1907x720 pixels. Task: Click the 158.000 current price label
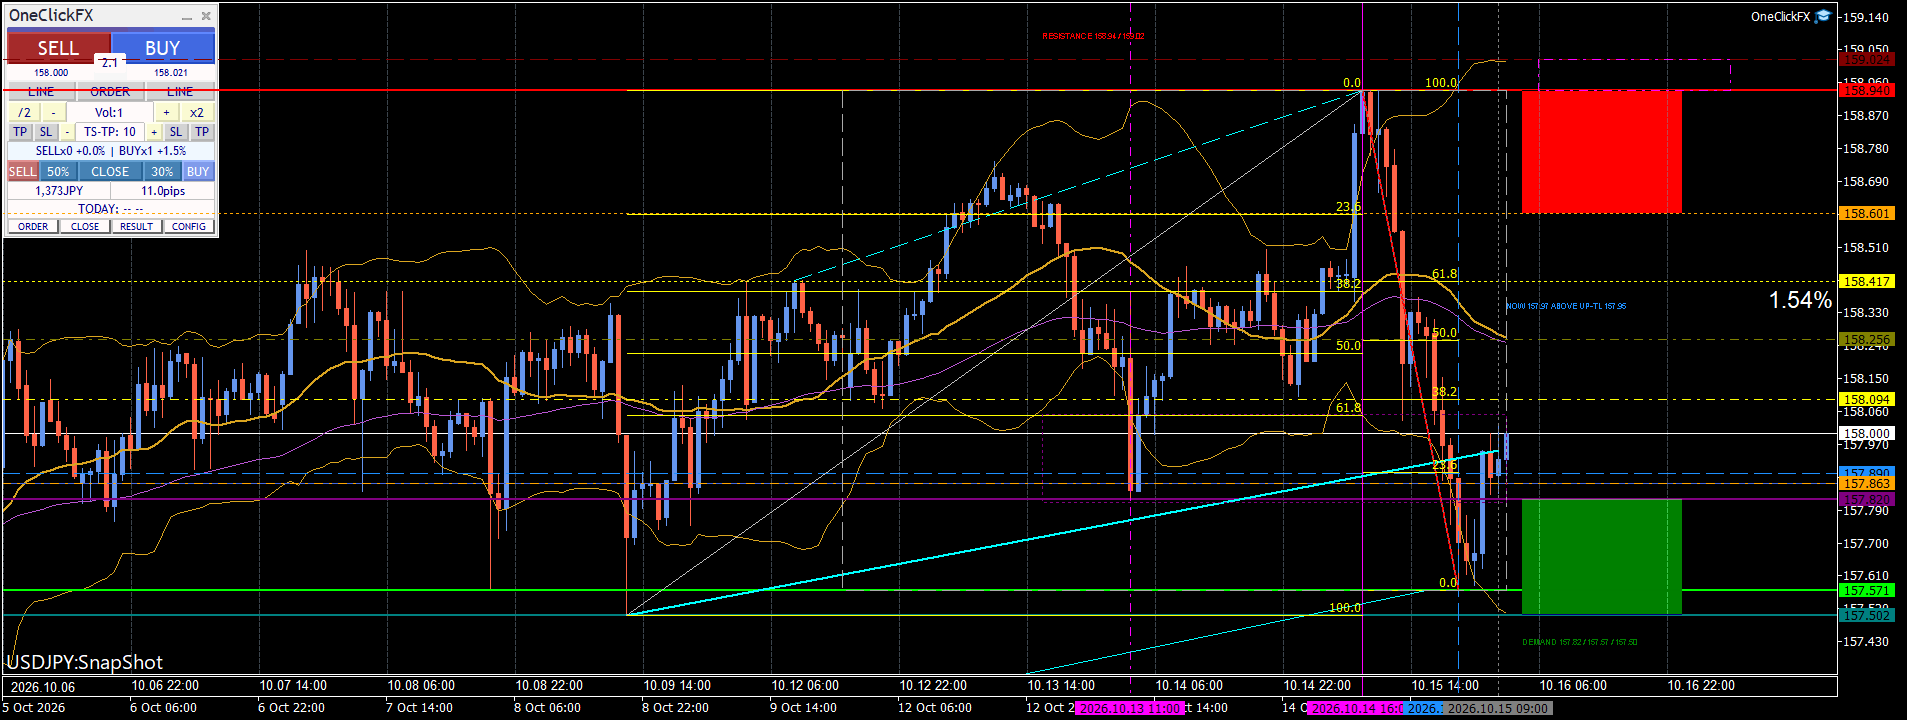pyautogui.click(x=1866, y=433)
